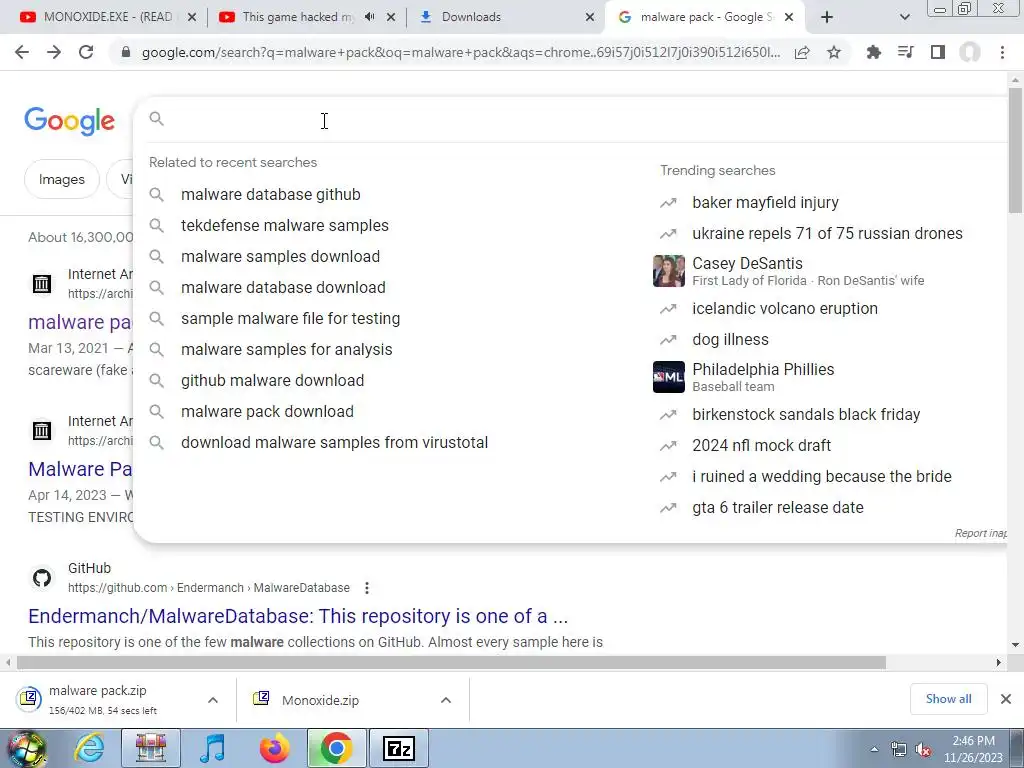Show hidden tray icons arrow
Viewport: 1024px width, 768px height.
pos(874,749)
